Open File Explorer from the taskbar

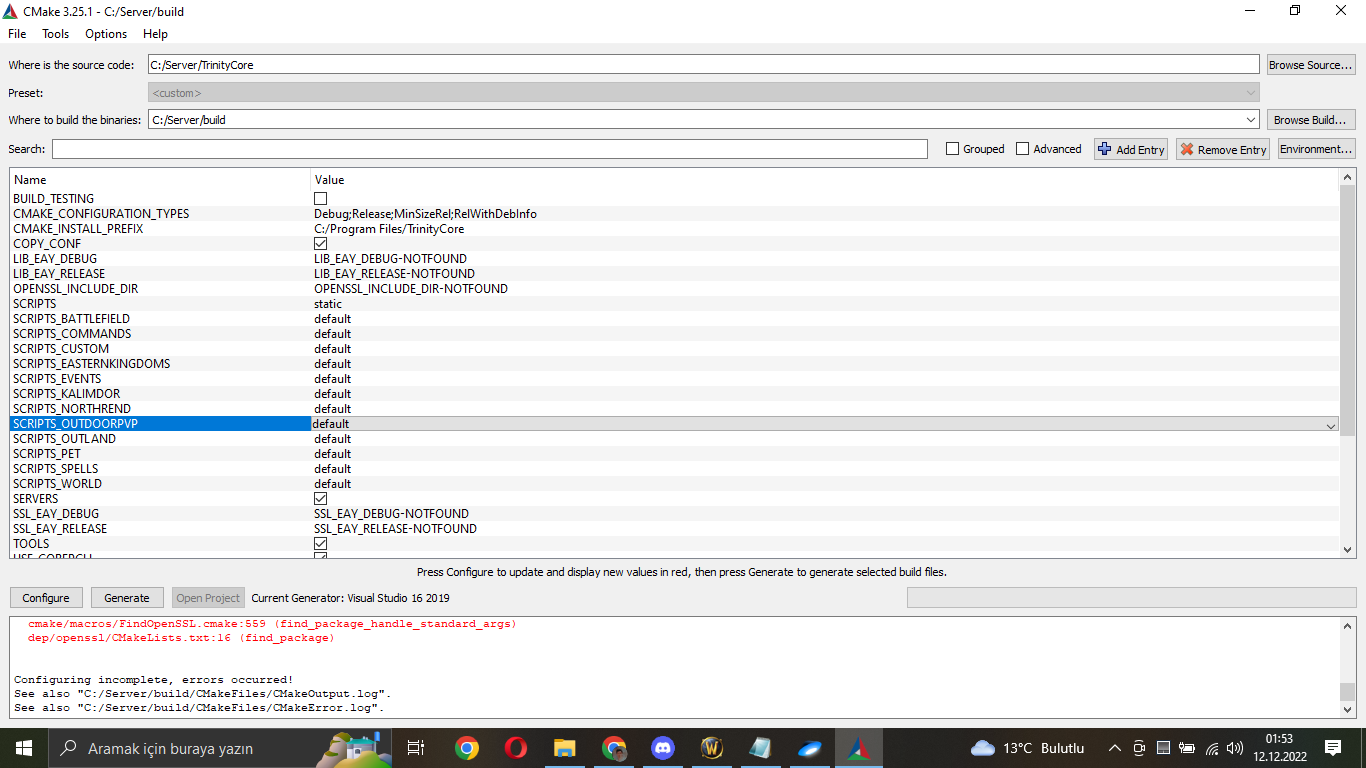coord(565,748)
